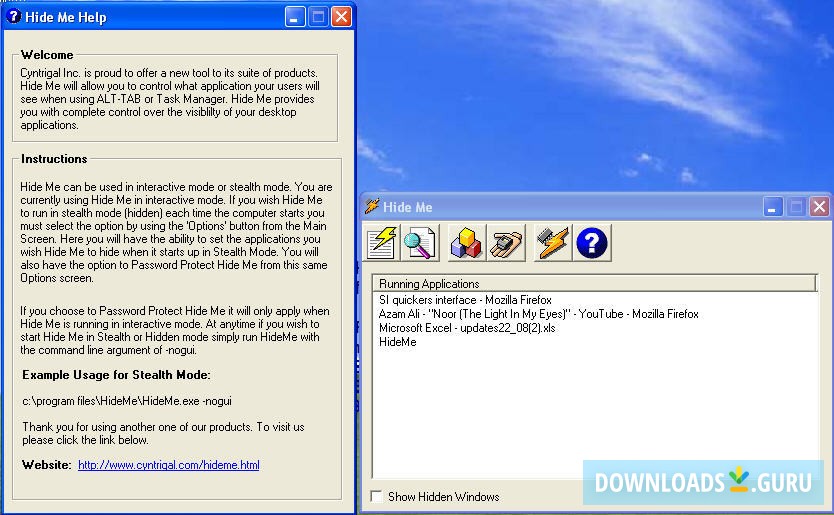
Task: Click the hand holding device toolbar icon
Action: pyautogui.click(x=506, y=243)
